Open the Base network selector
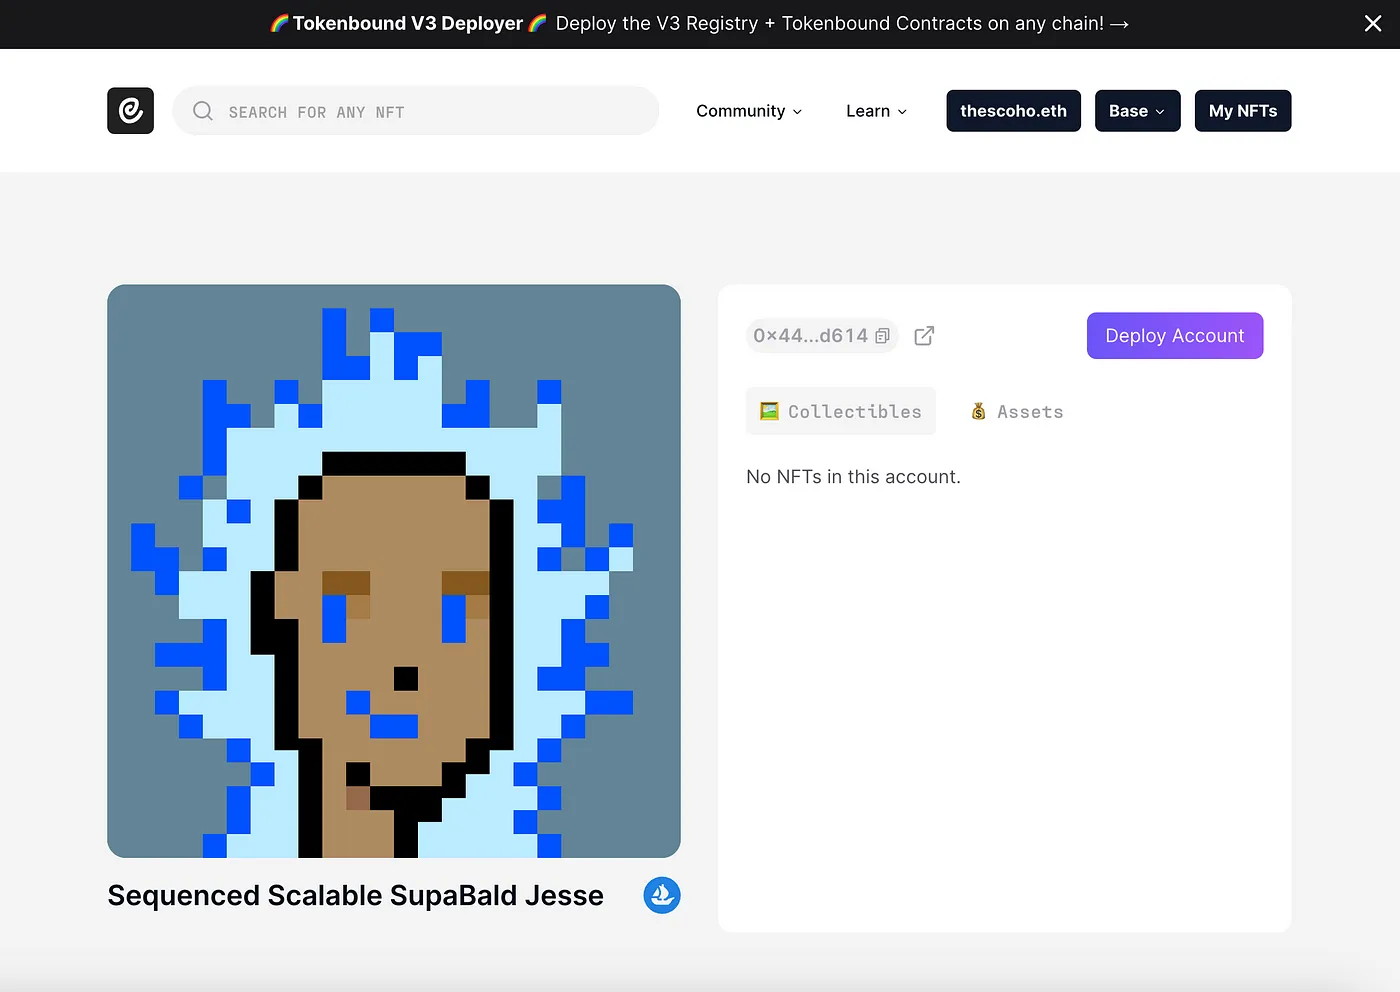The height and width of the screenshot is (992, 1400). click(x=1137, y=111)
